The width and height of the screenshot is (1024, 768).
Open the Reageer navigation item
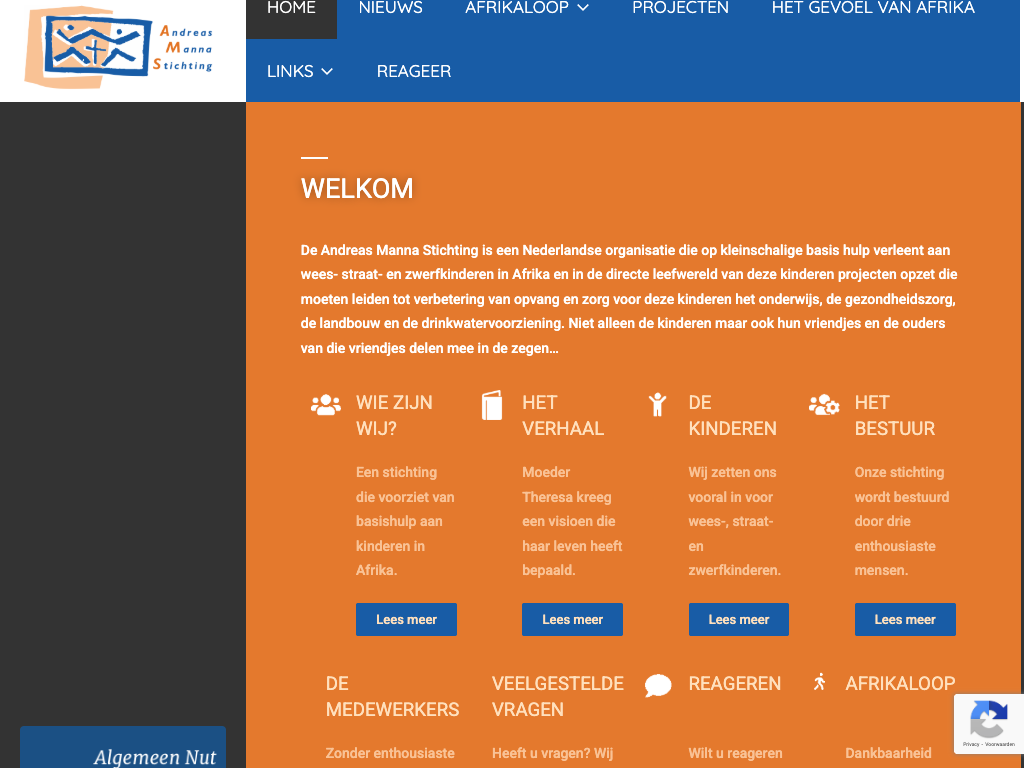(x=414, y=71)
